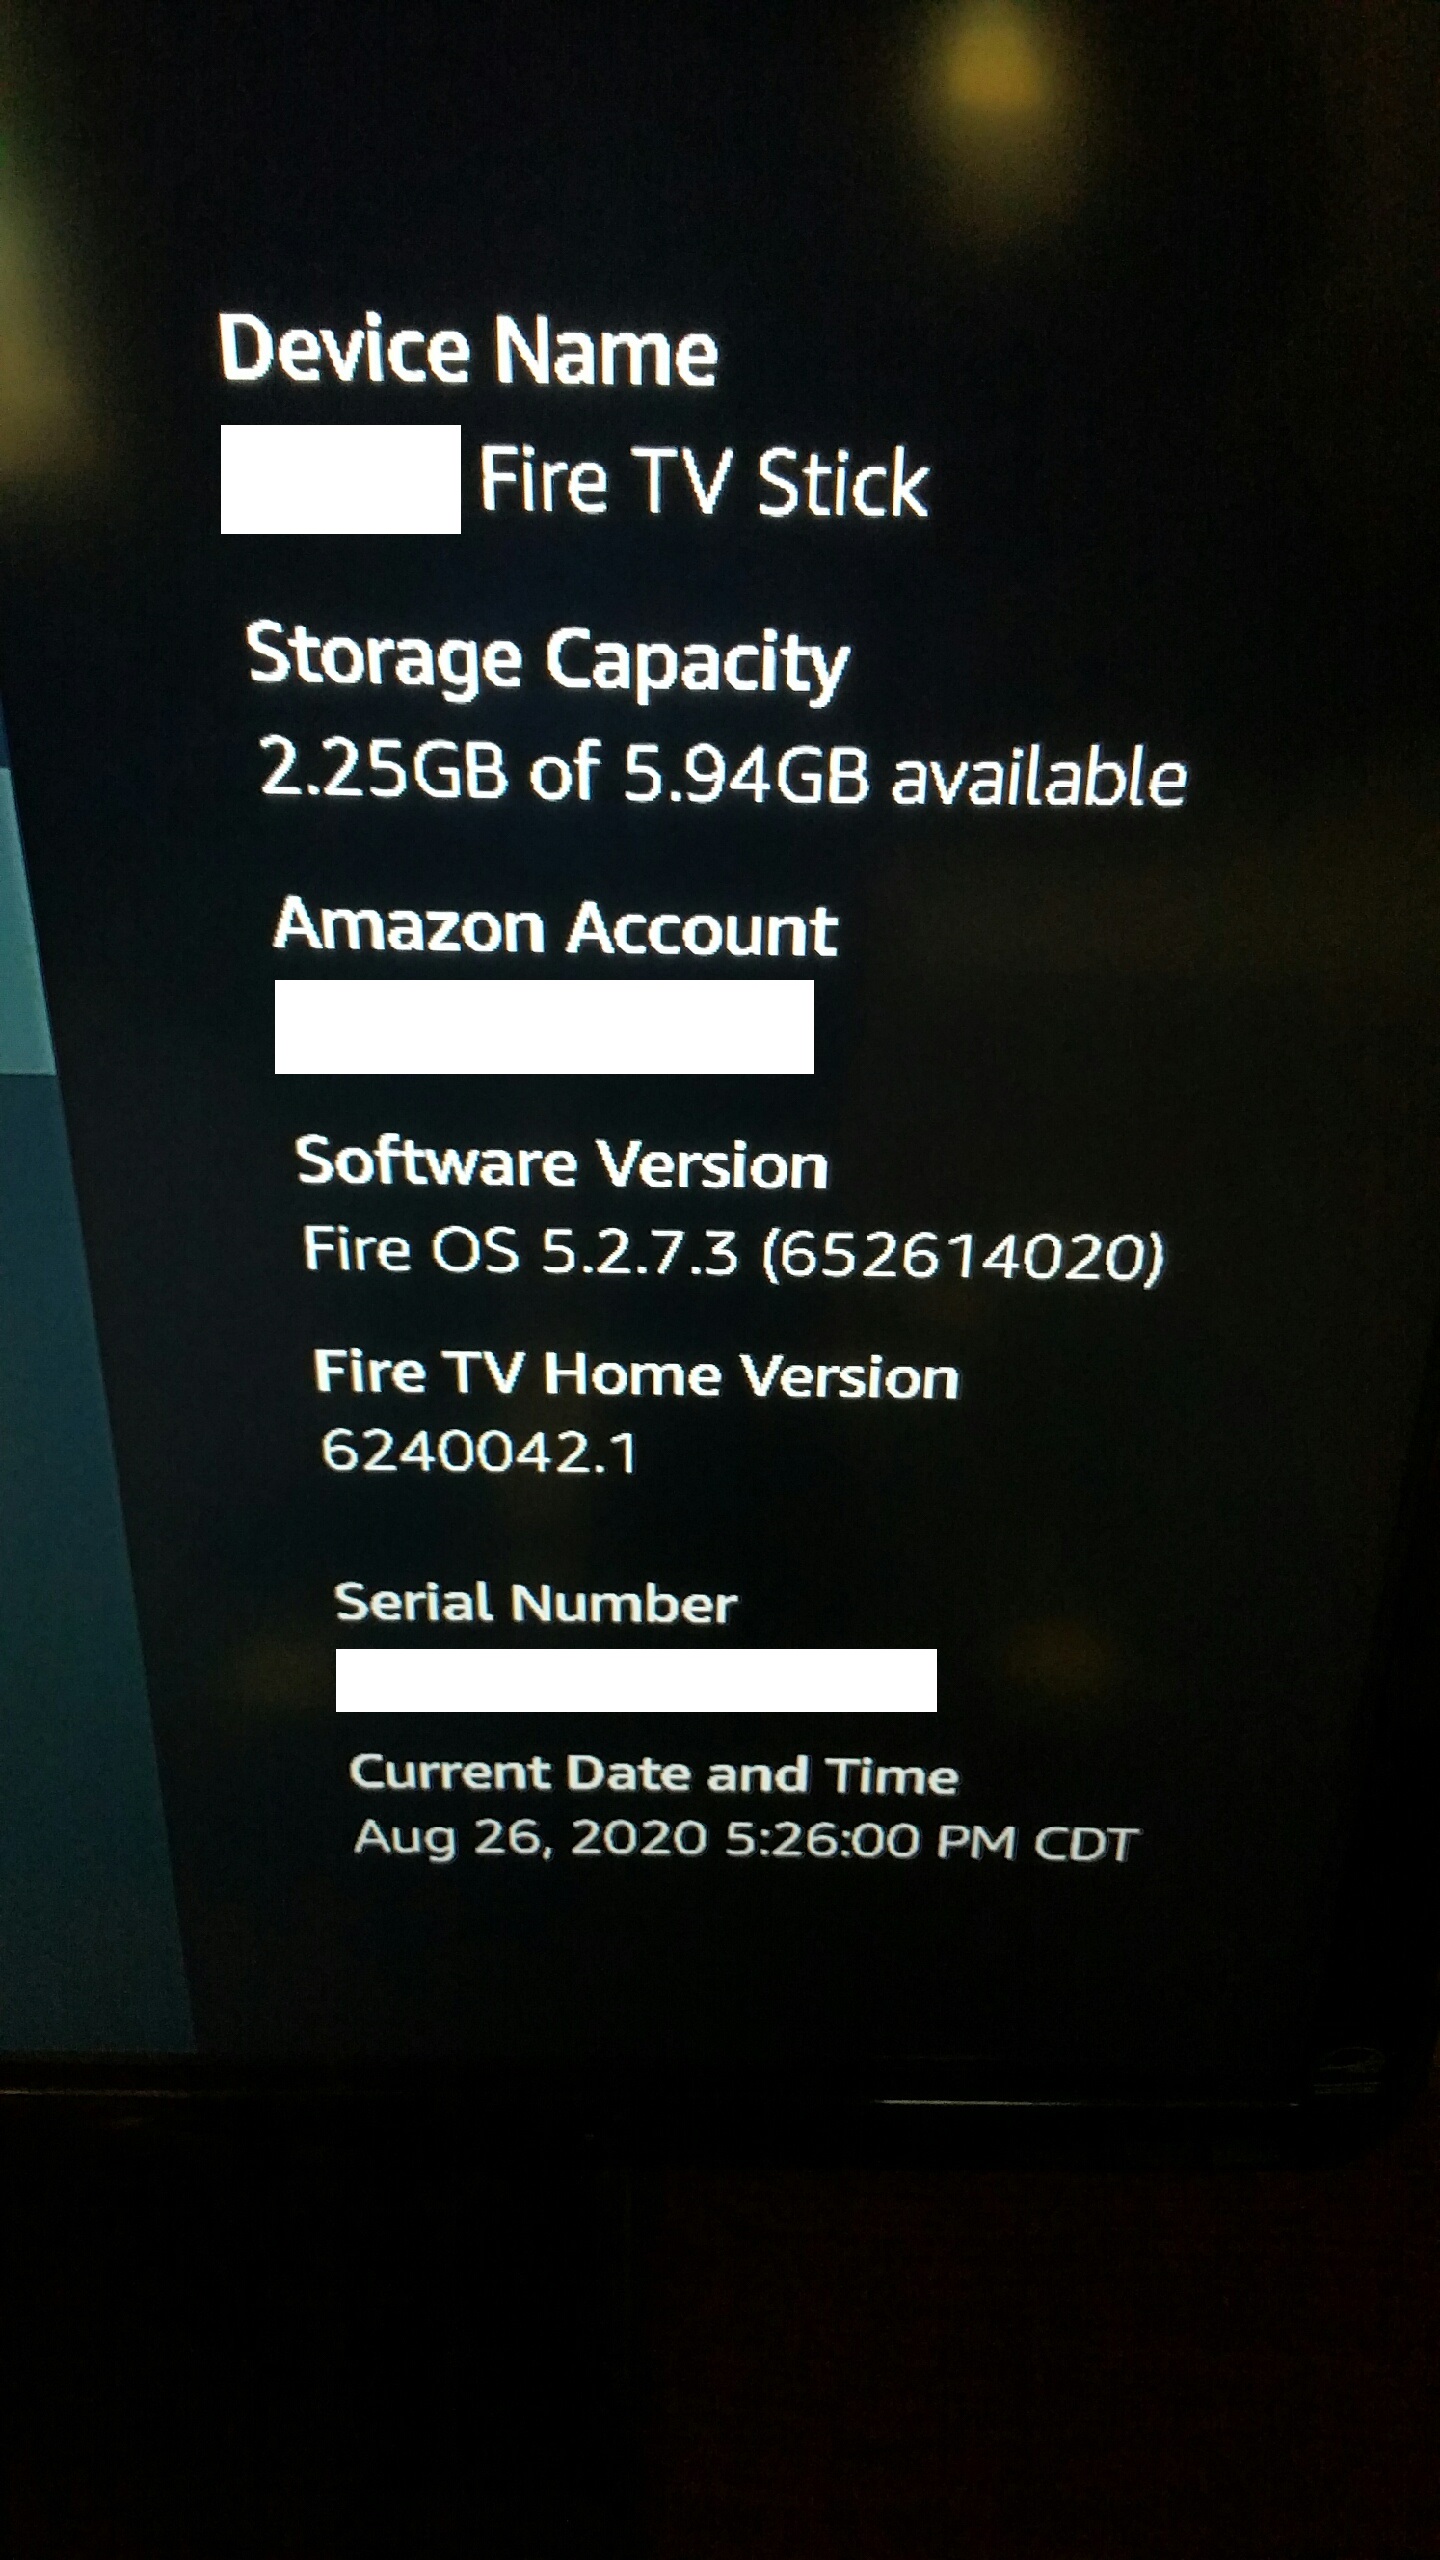Click the 5.94GB total capacity figure
Image resolution: width=1440 pixels, height=2560 pixels.
745,775
